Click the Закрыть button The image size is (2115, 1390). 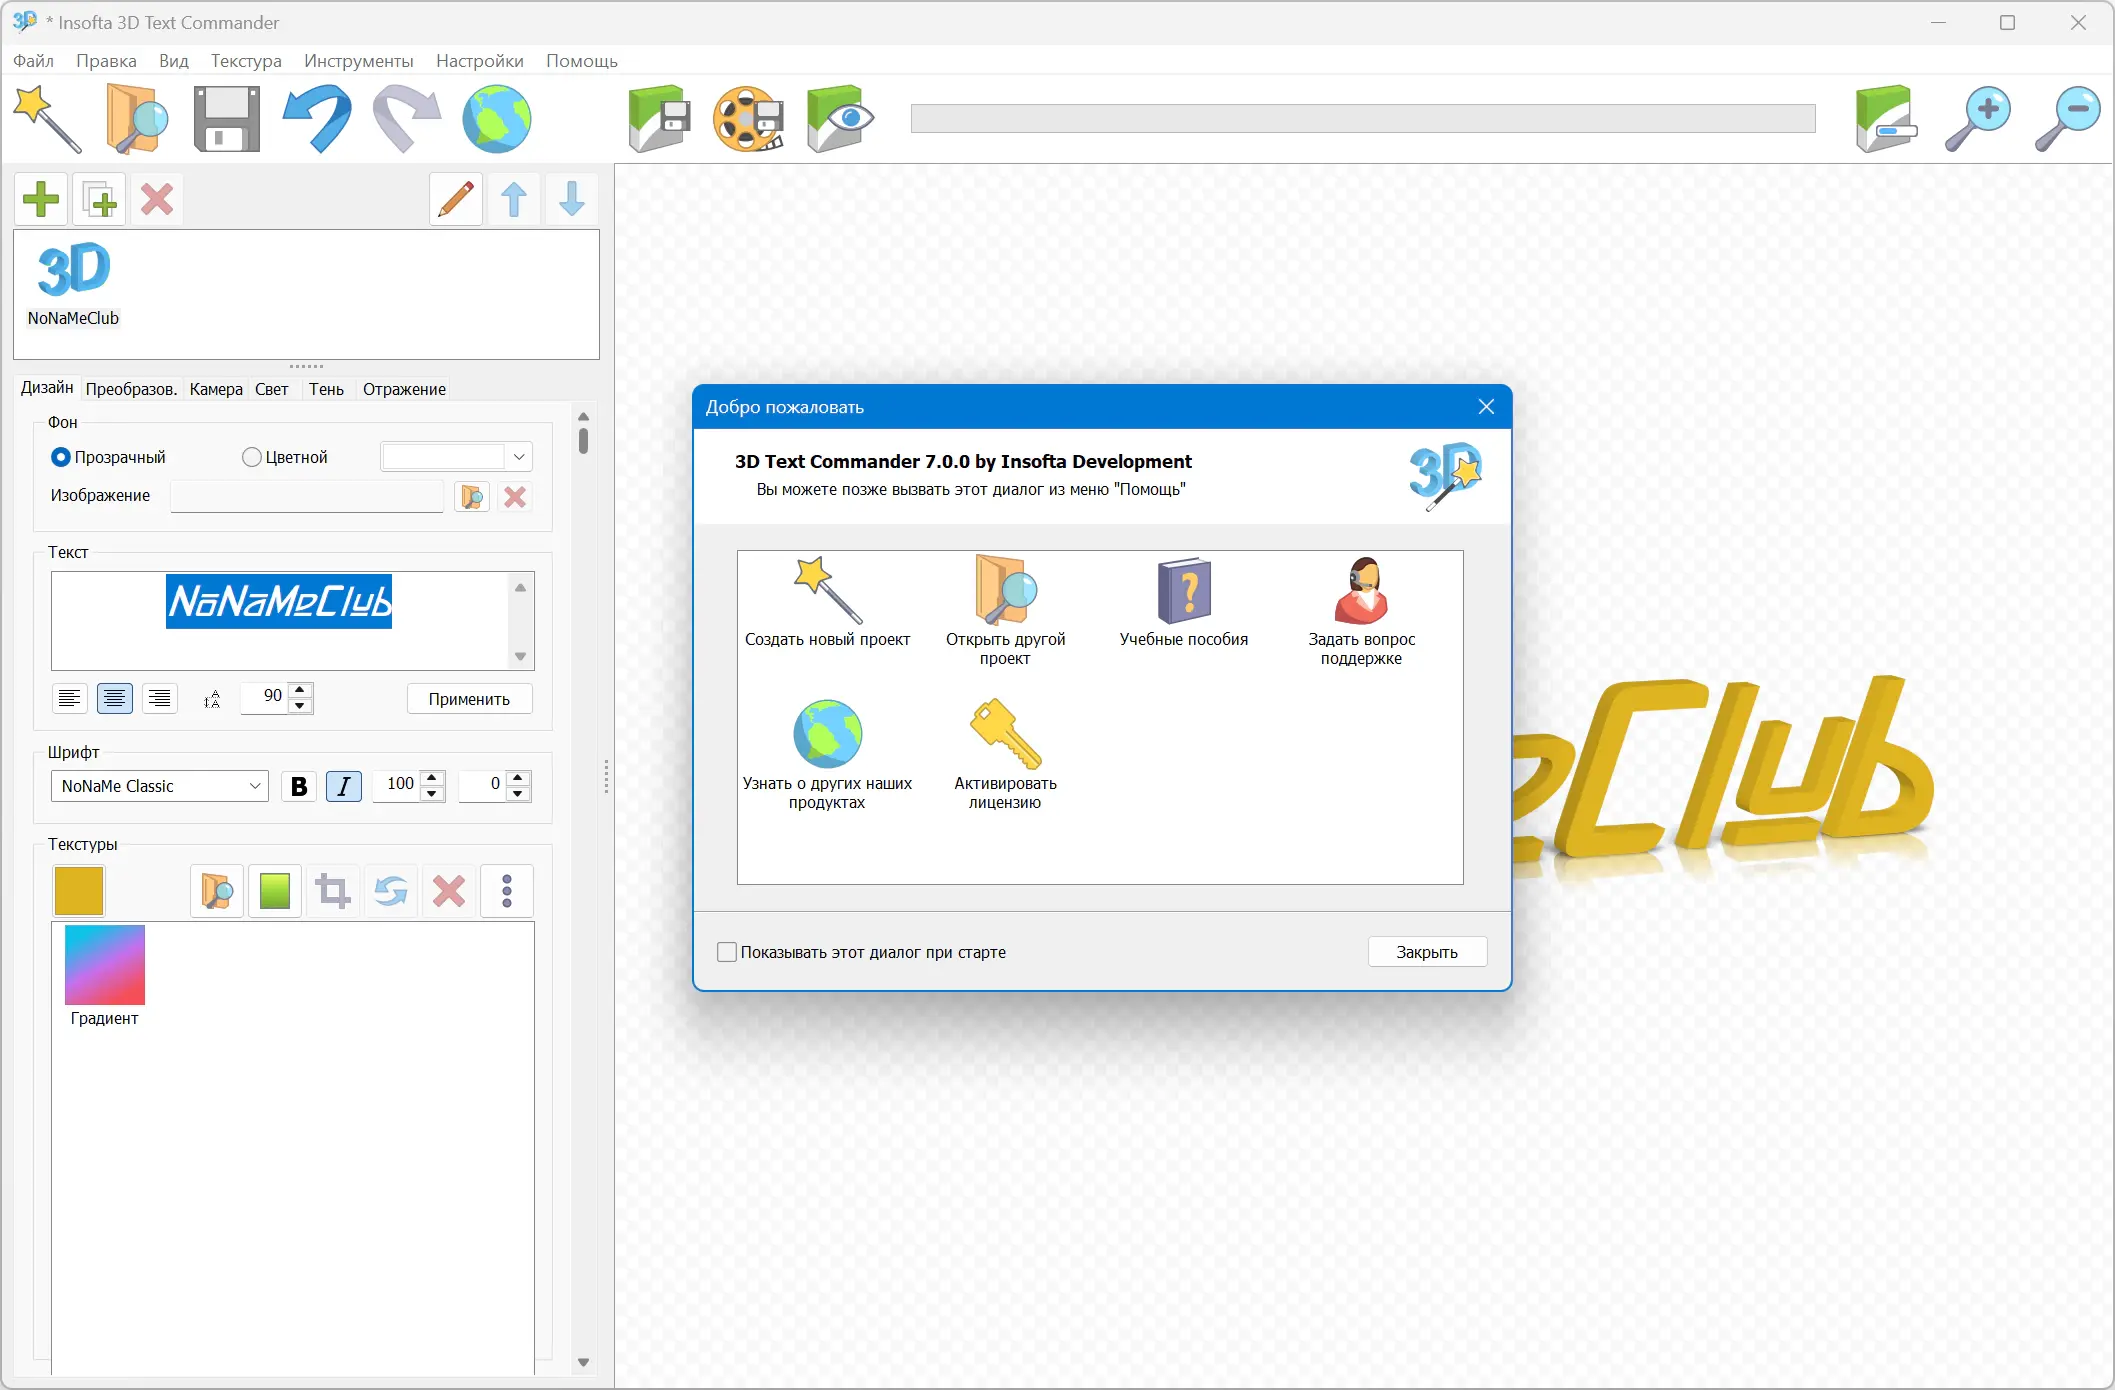coord(1426,952)
